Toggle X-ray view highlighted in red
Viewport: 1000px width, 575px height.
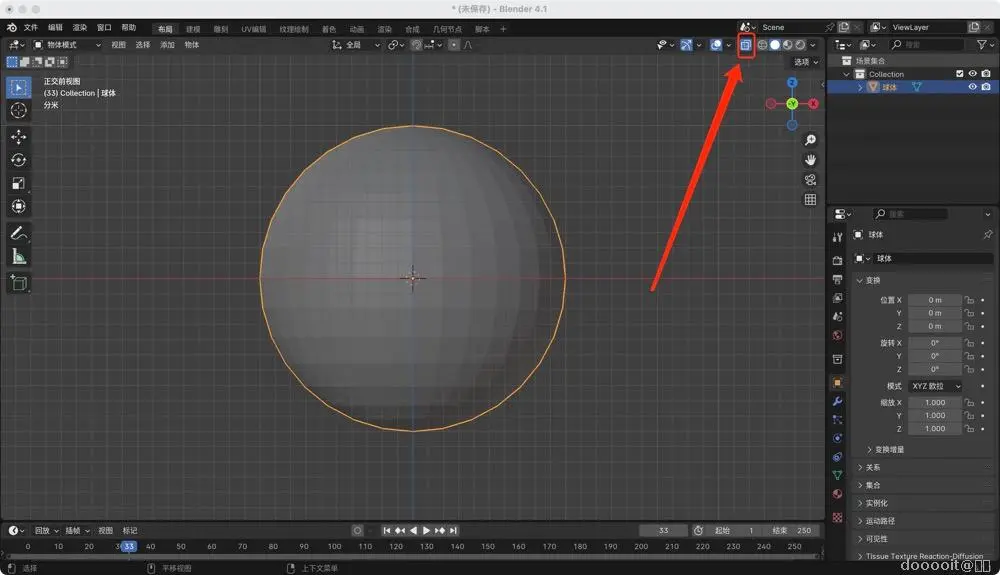click(x=745, y=45)
